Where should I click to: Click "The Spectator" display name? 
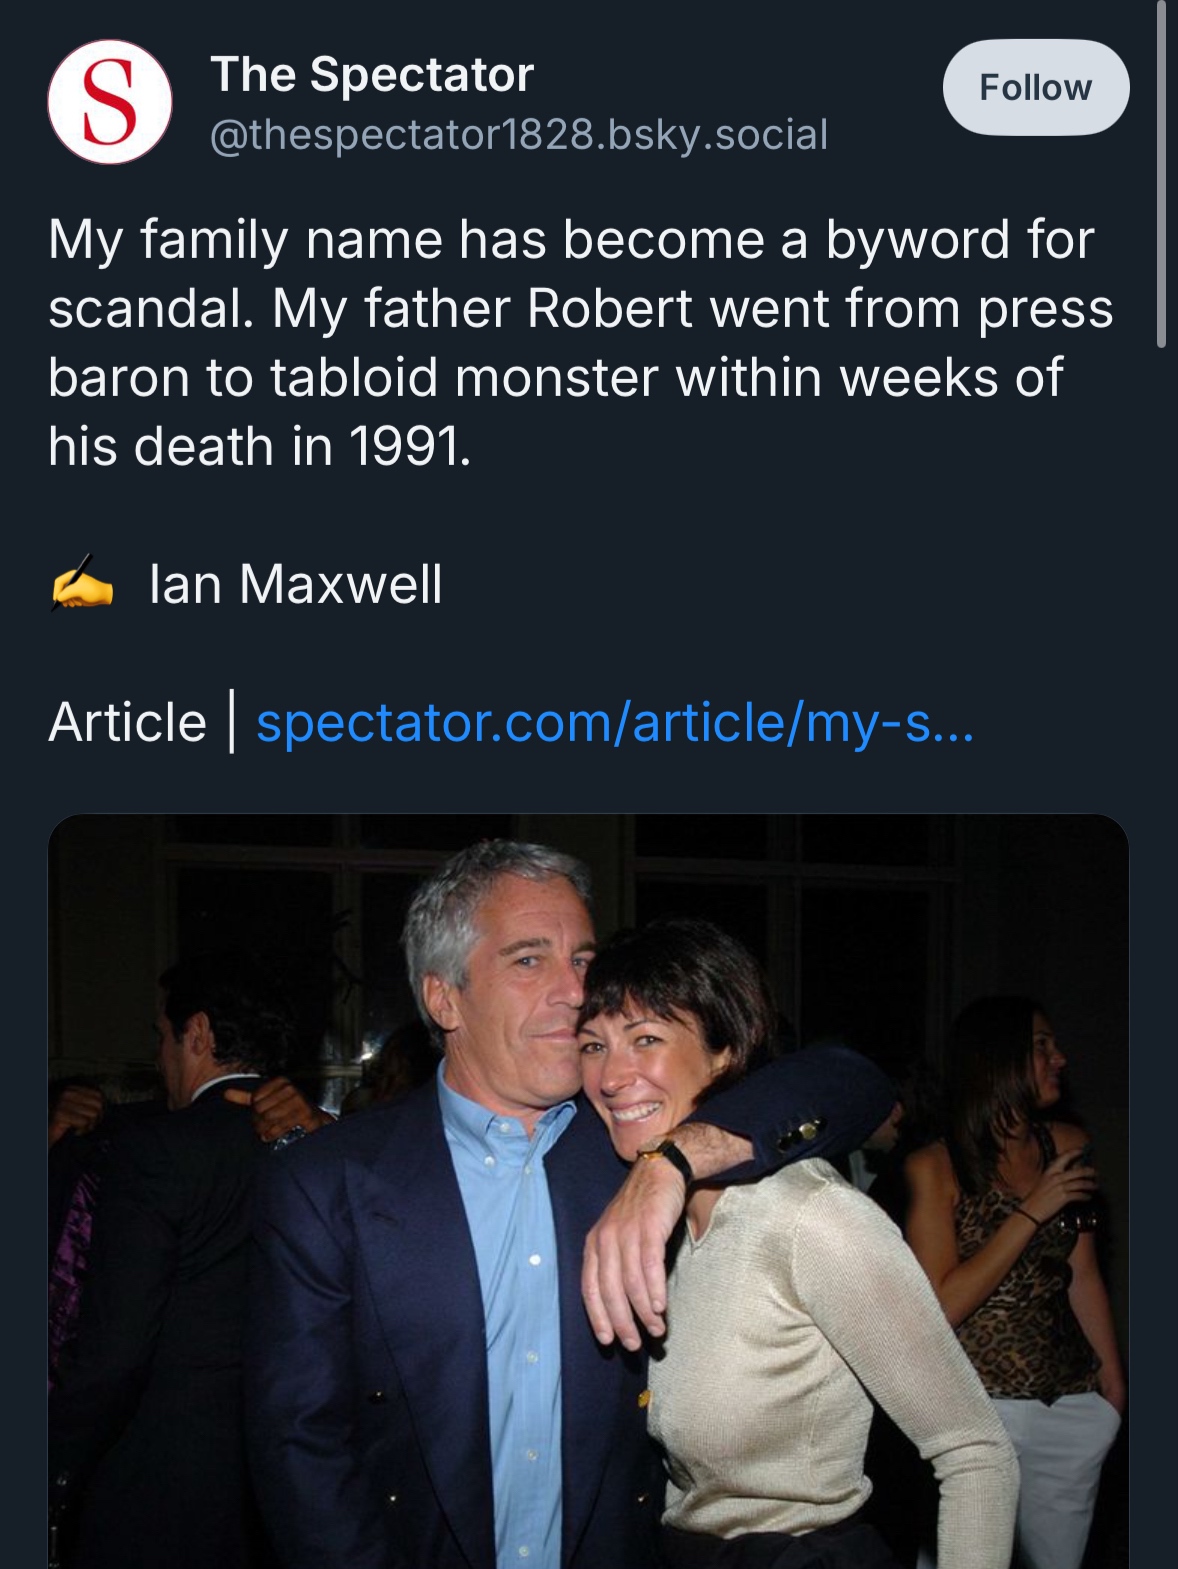click(x=372, y=75)
